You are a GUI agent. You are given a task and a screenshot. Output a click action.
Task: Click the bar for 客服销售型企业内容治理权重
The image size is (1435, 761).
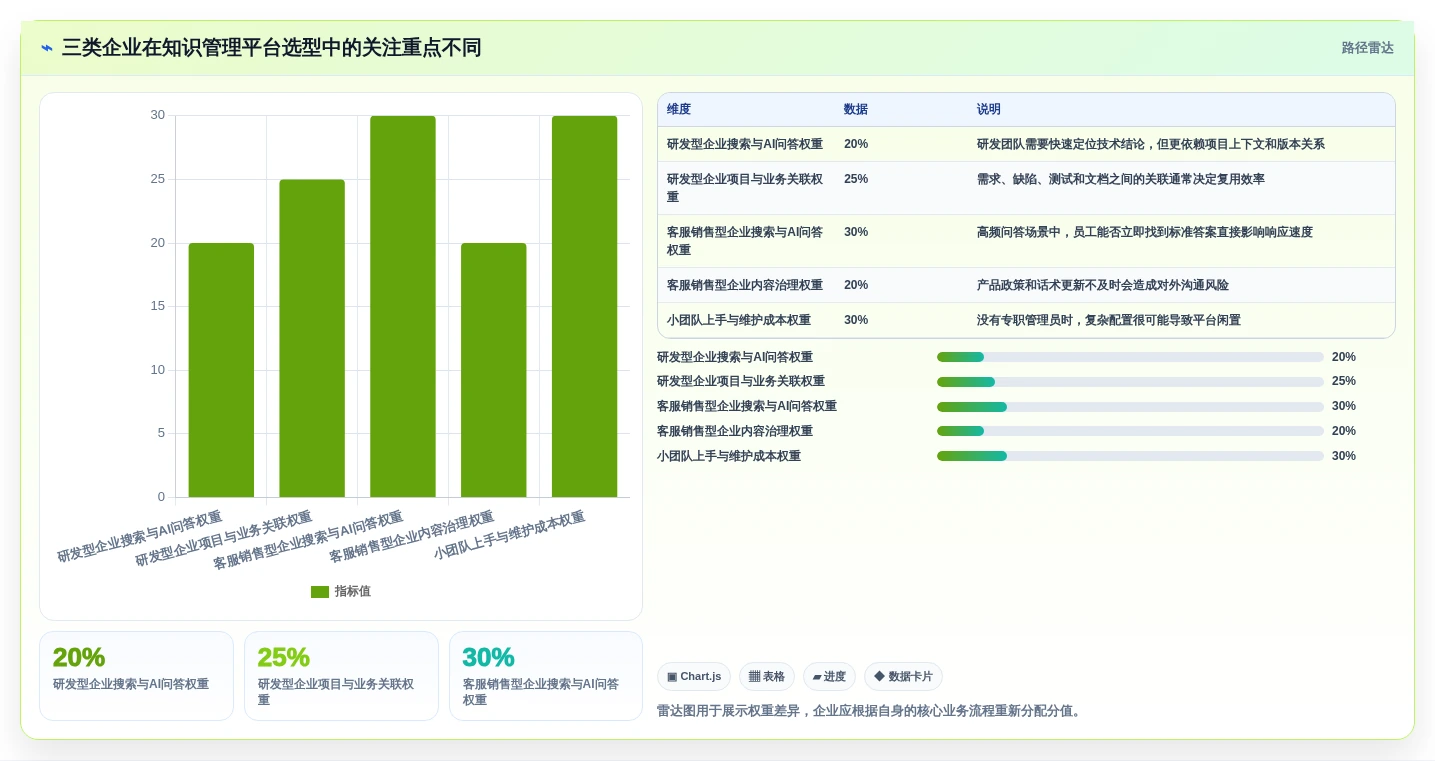point(493,370)
